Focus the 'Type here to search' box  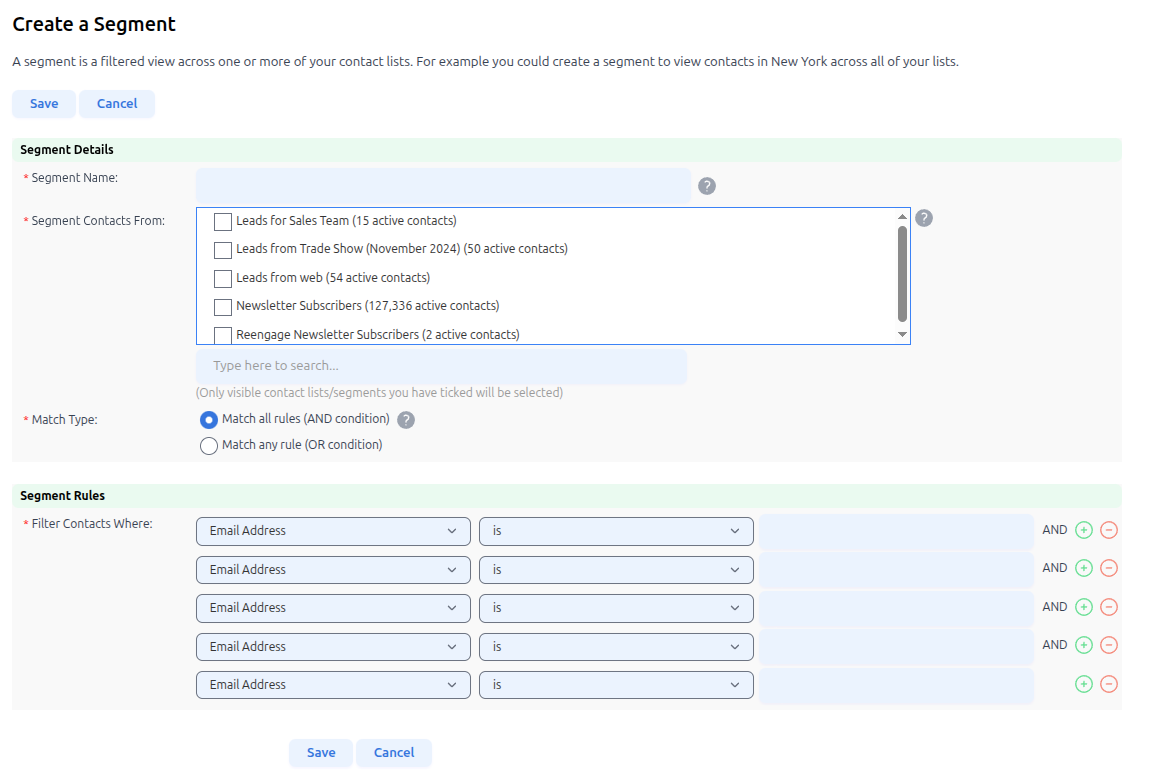[x=441, y=366]
